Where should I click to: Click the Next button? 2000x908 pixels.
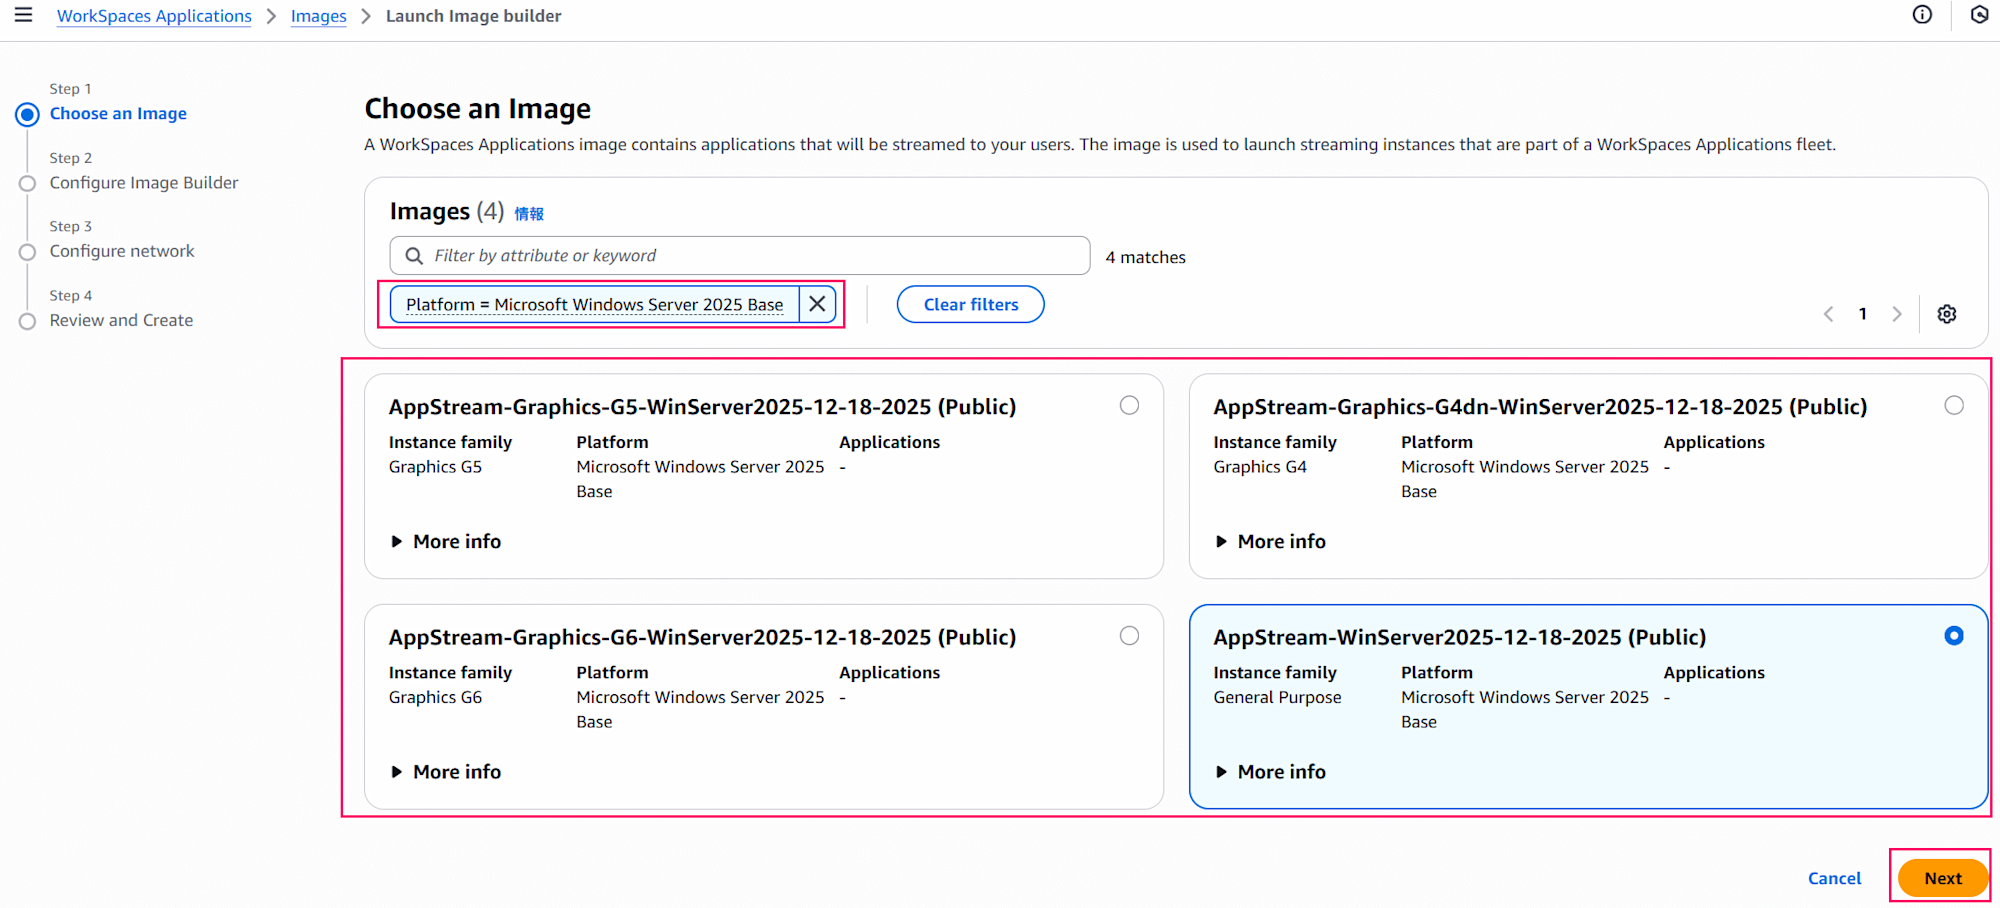1941,877
